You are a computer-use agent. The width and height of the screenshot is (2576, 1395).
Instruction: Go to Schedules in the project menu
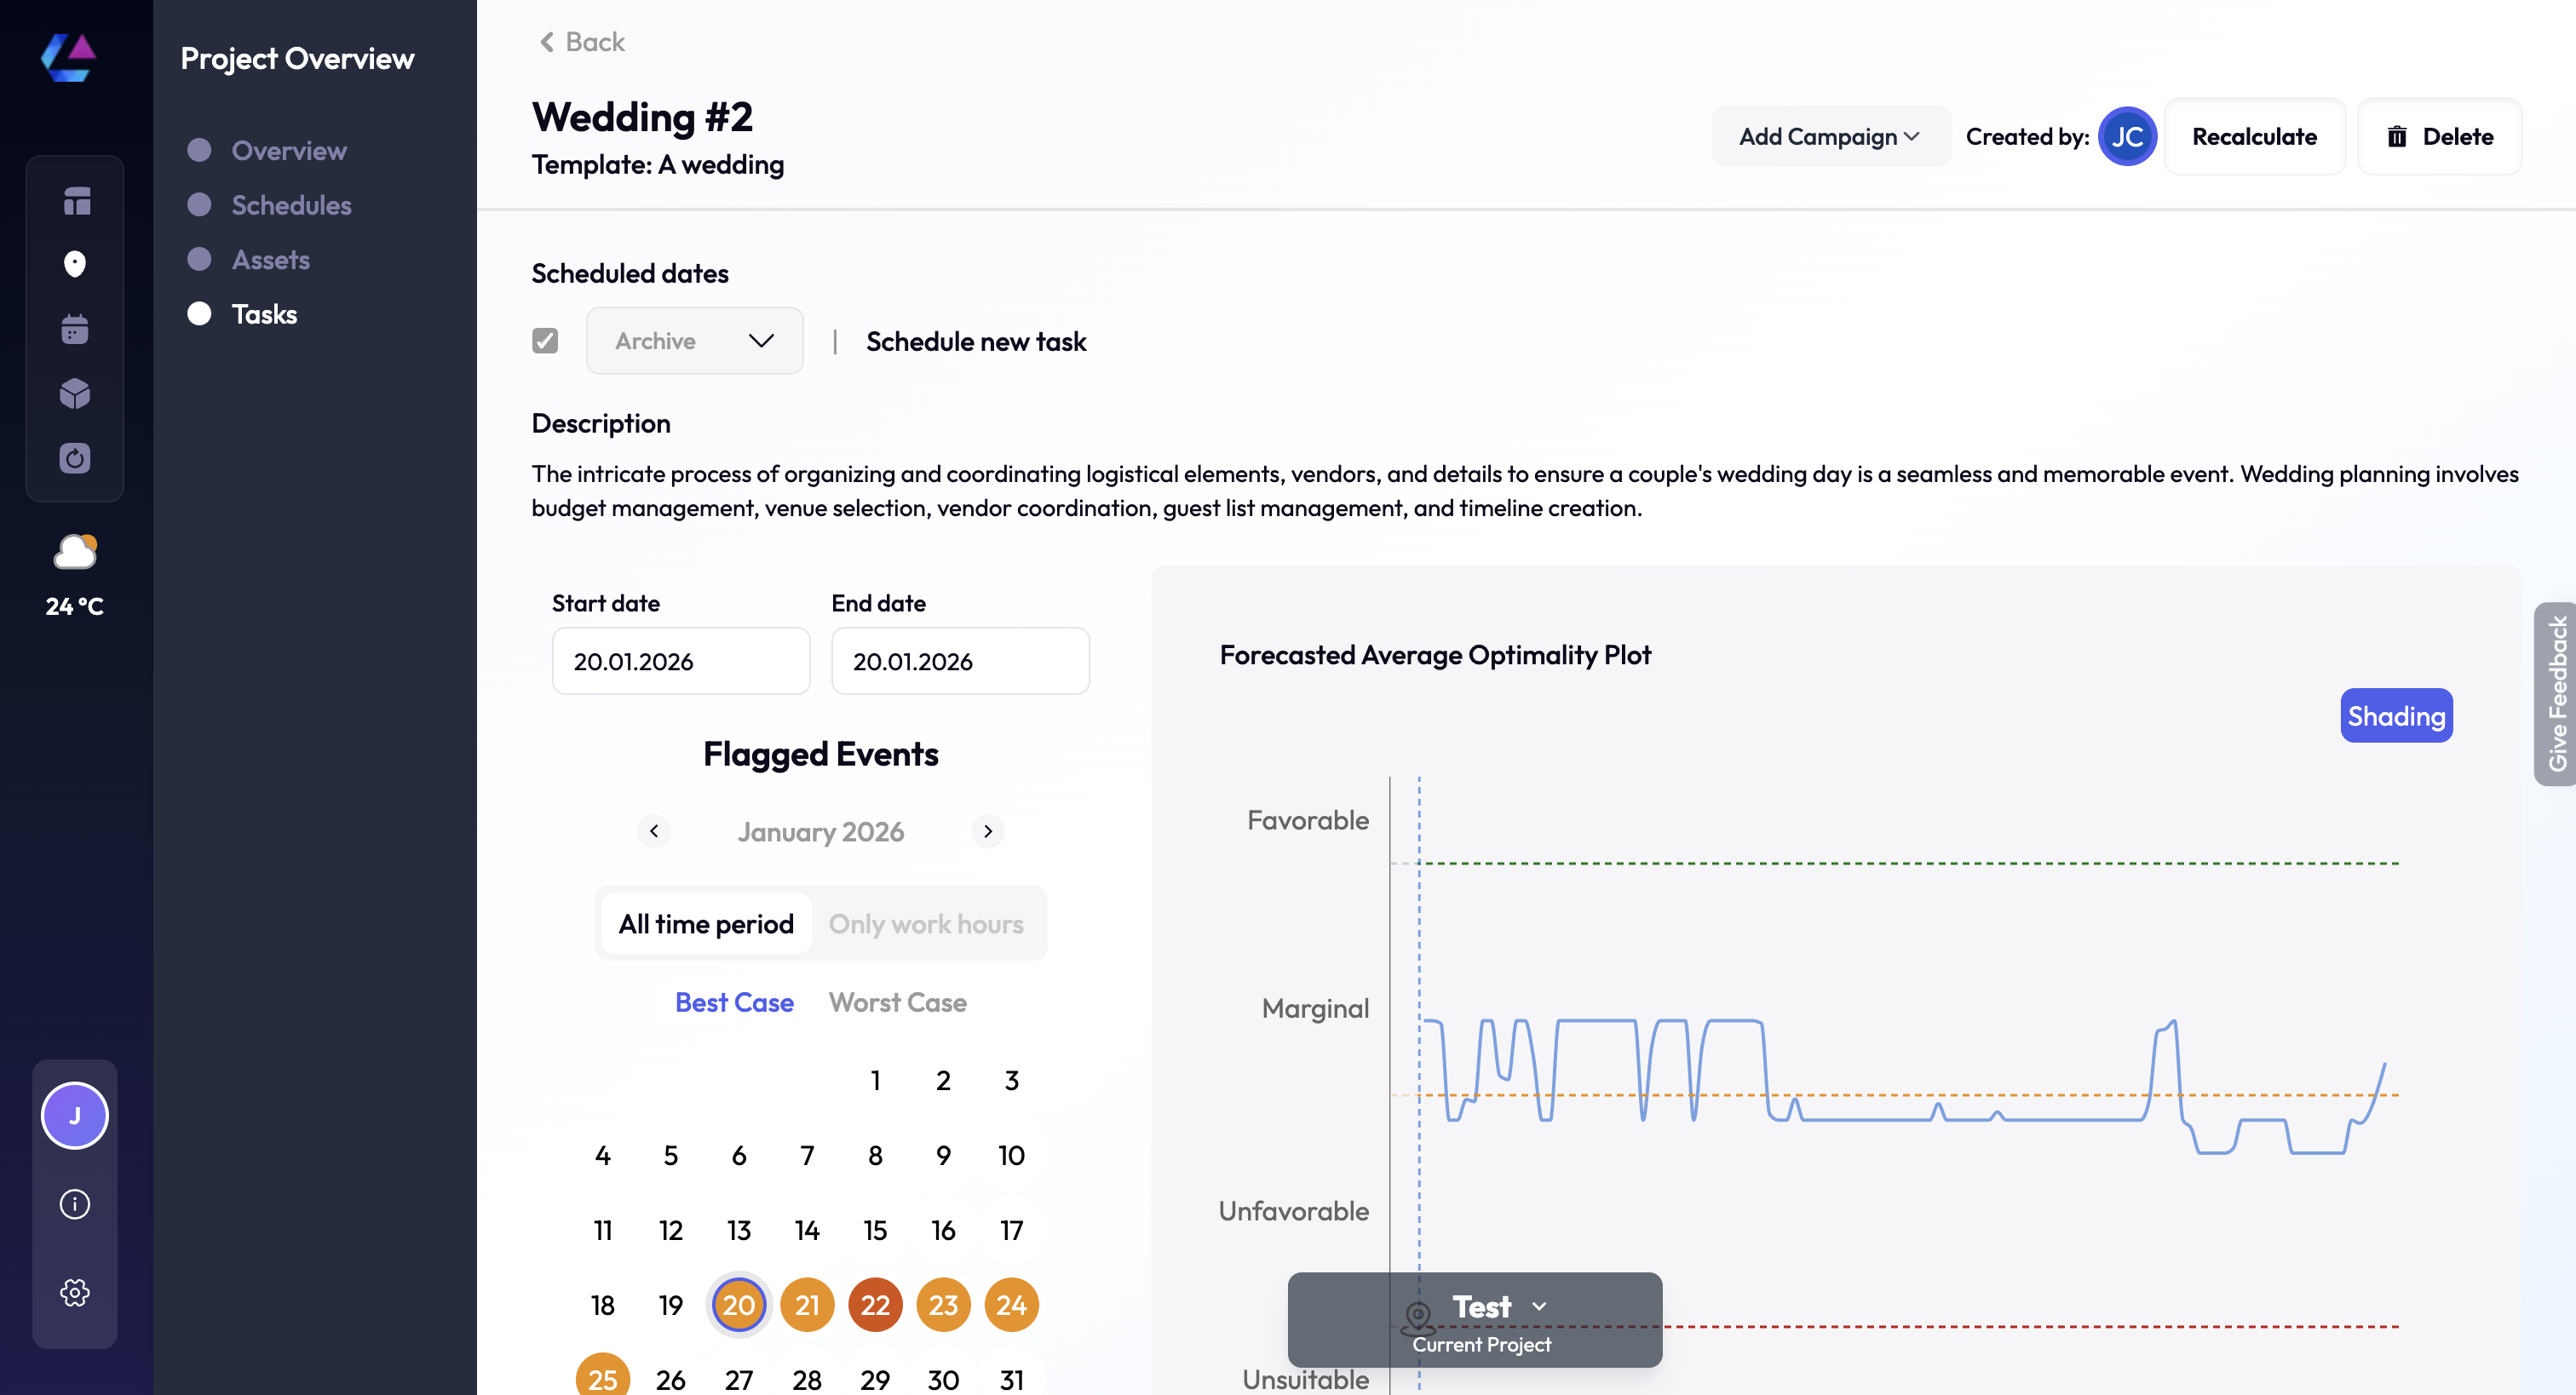(291, 205)
